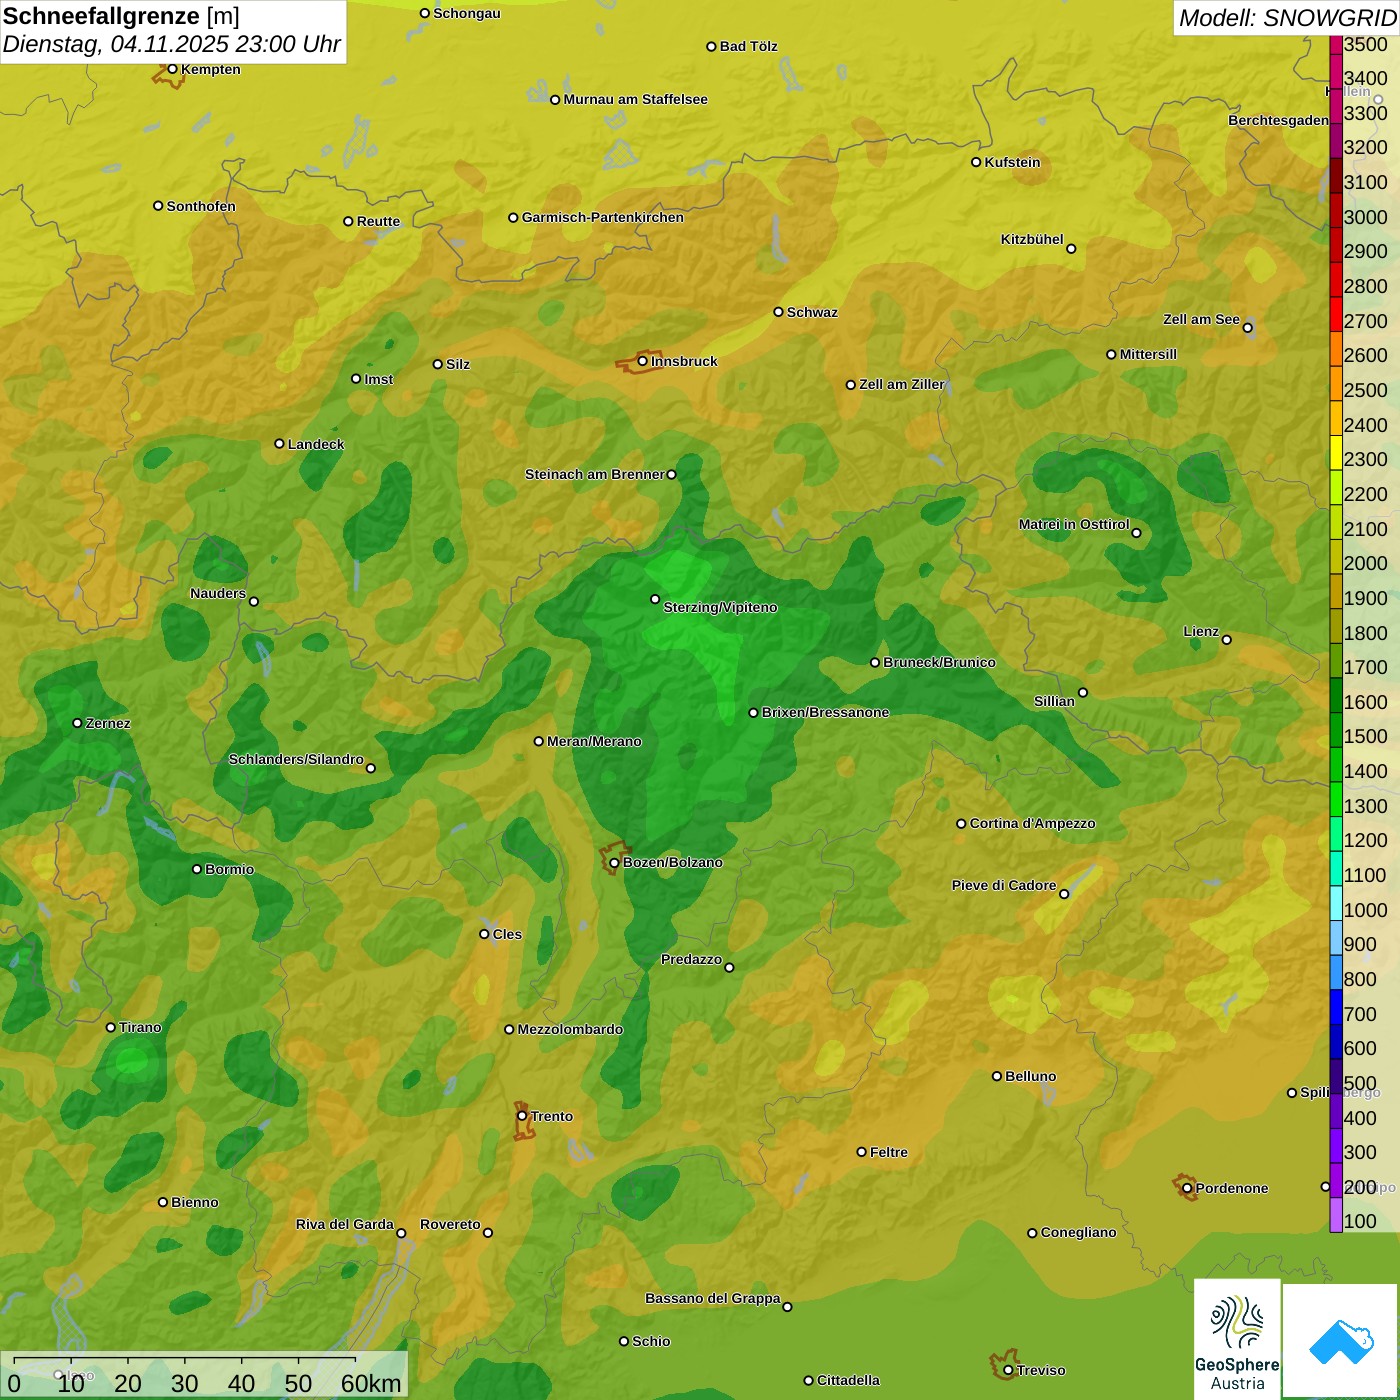Click the Belluno location dot
The image size is (1400, 1400).
[x=996, y=1076]
